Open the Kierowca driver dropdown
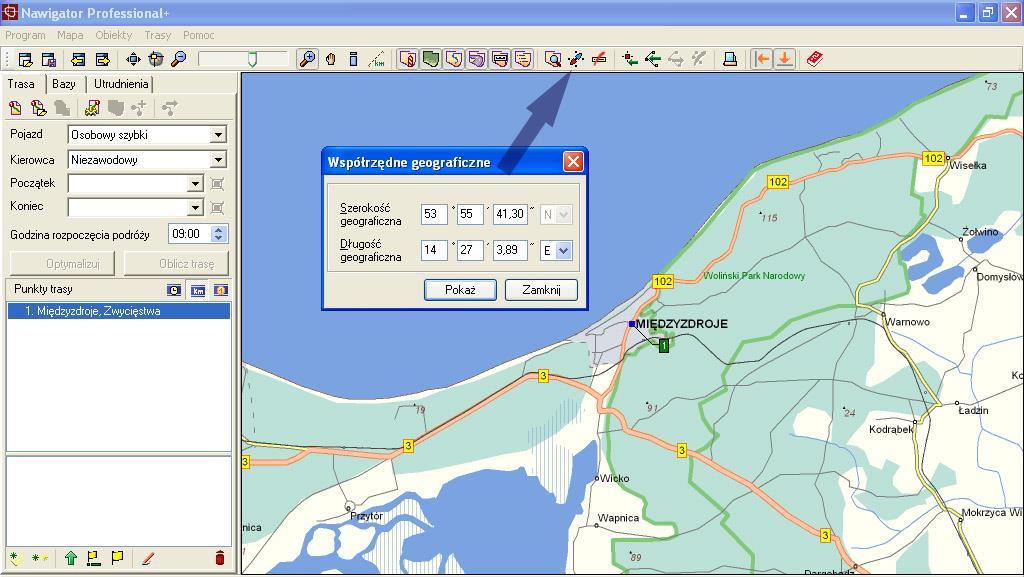The height and width of the screenshot is (577, 1024). (x=218, y=160)
